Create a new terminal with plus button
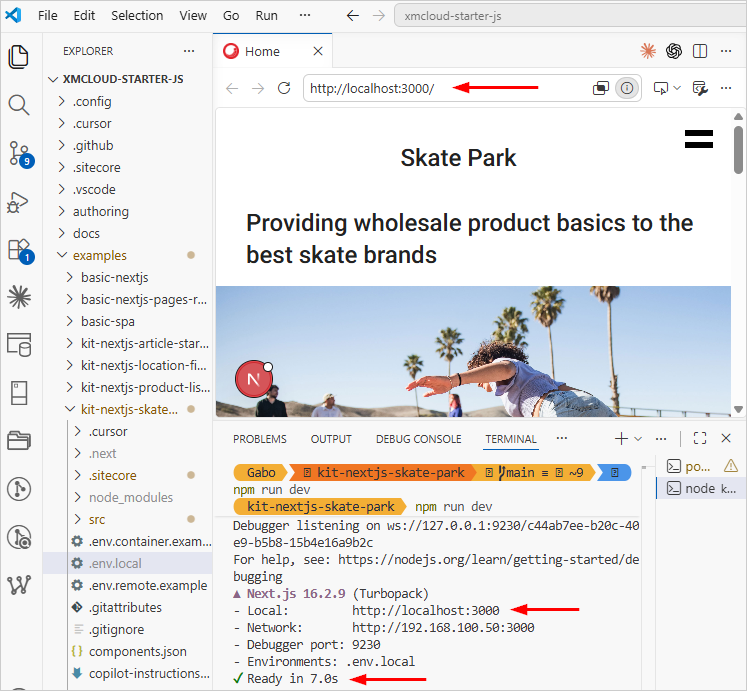 621,438
